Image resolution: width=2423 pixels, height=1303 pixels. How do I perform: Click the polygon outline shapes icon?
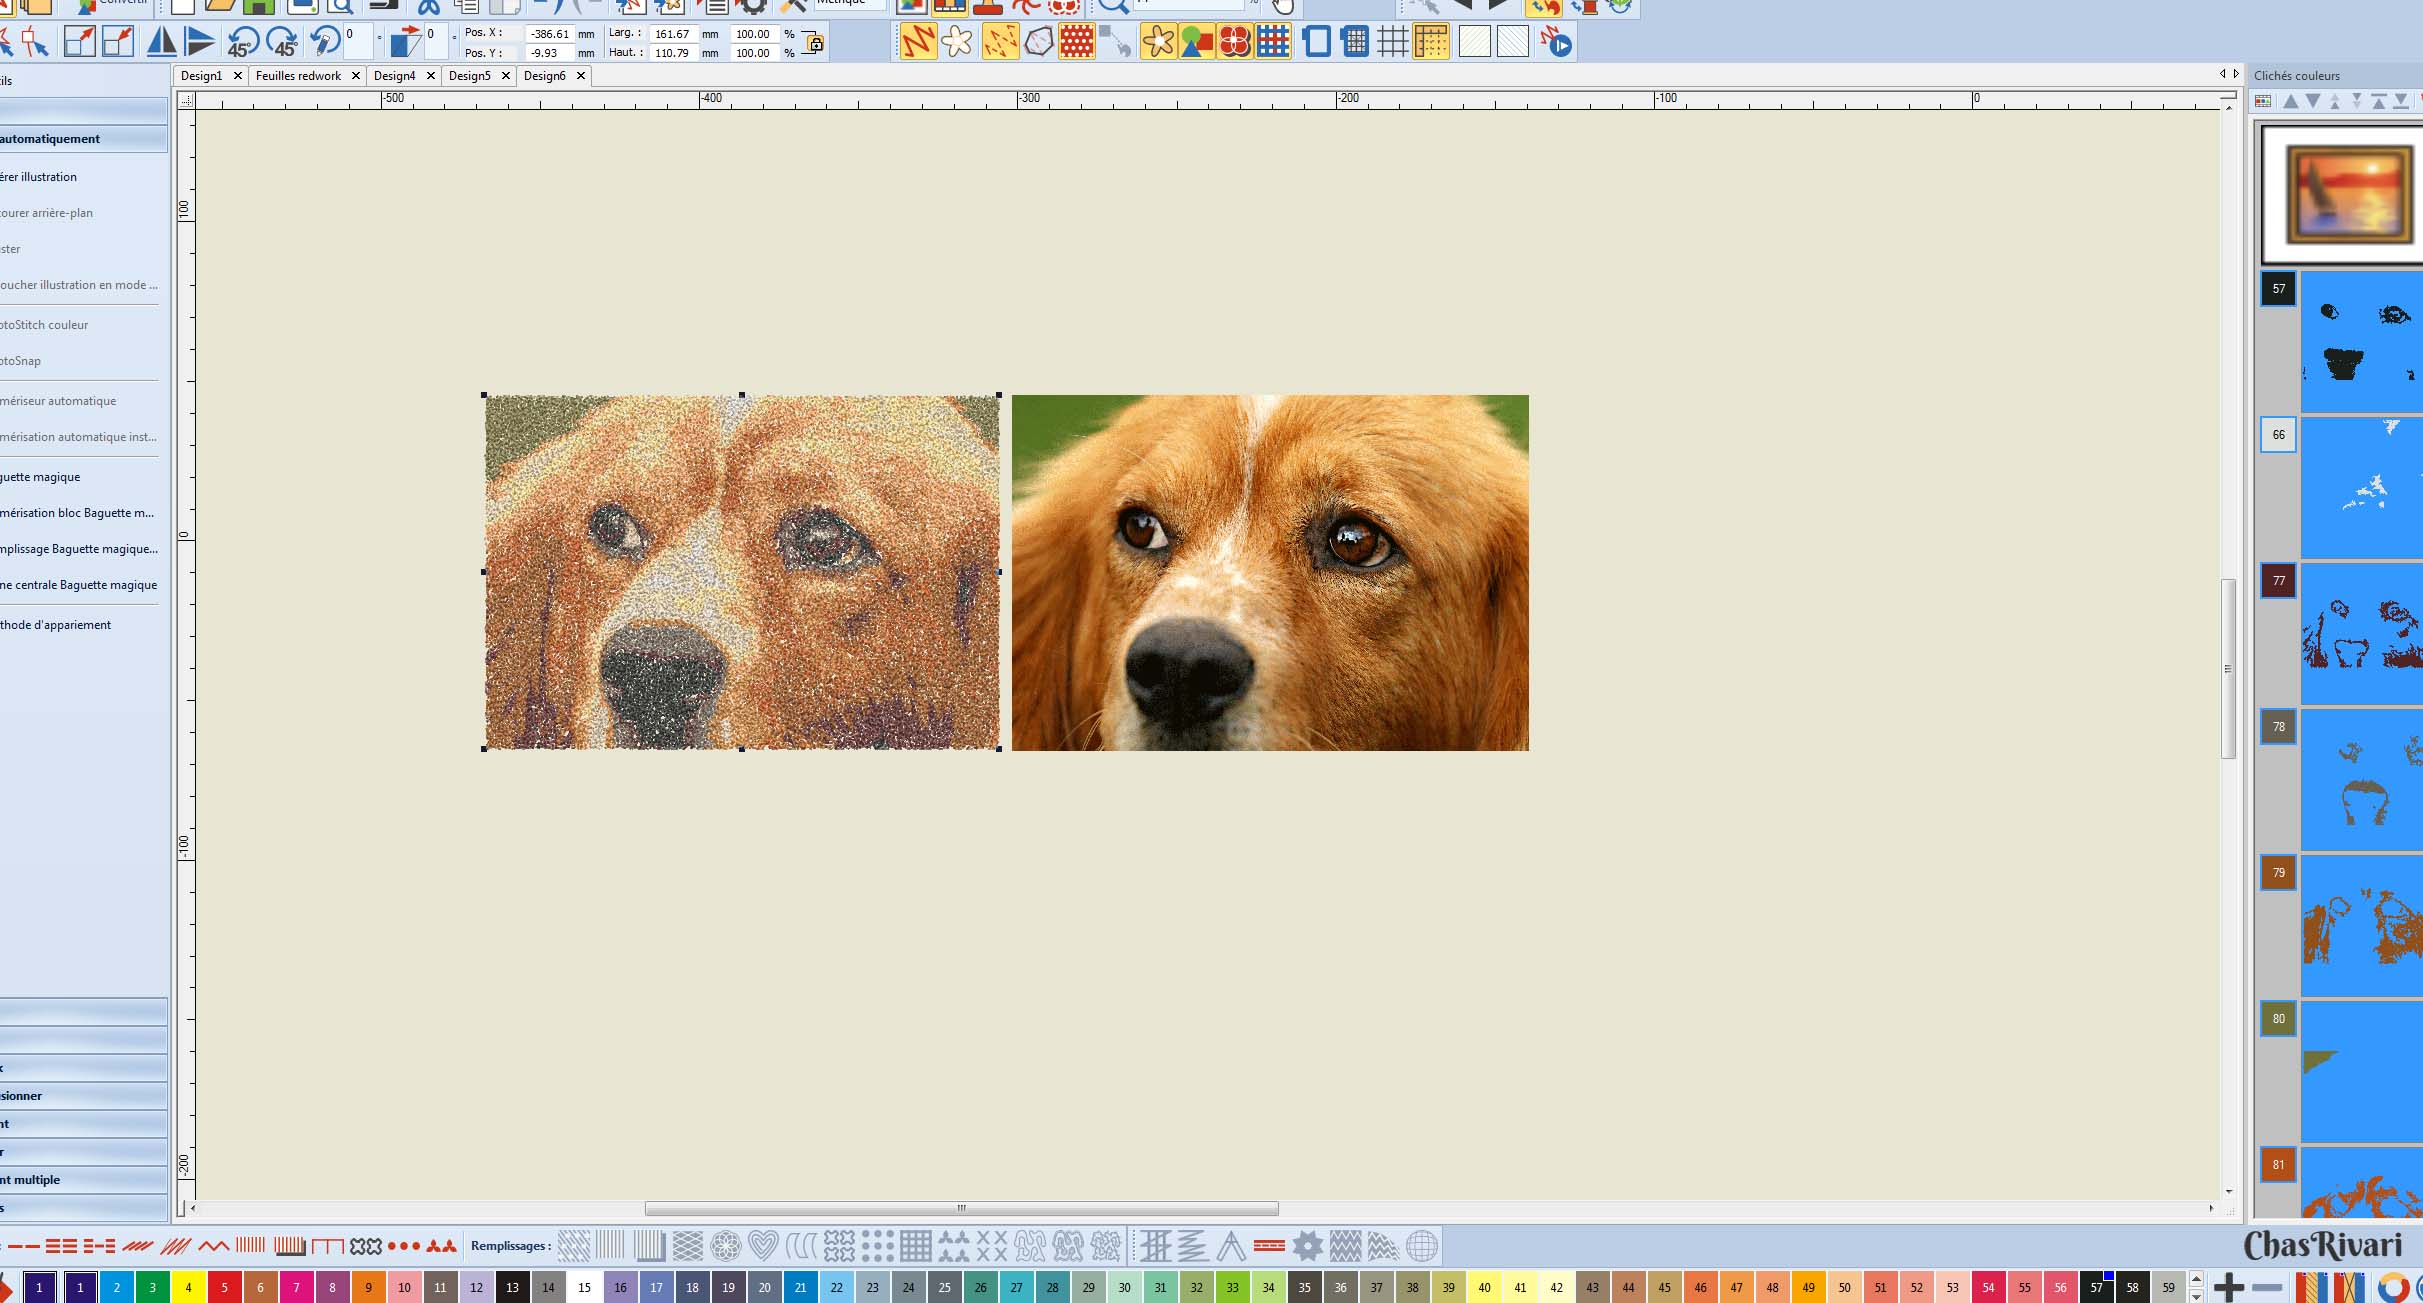coord(1039,42)
